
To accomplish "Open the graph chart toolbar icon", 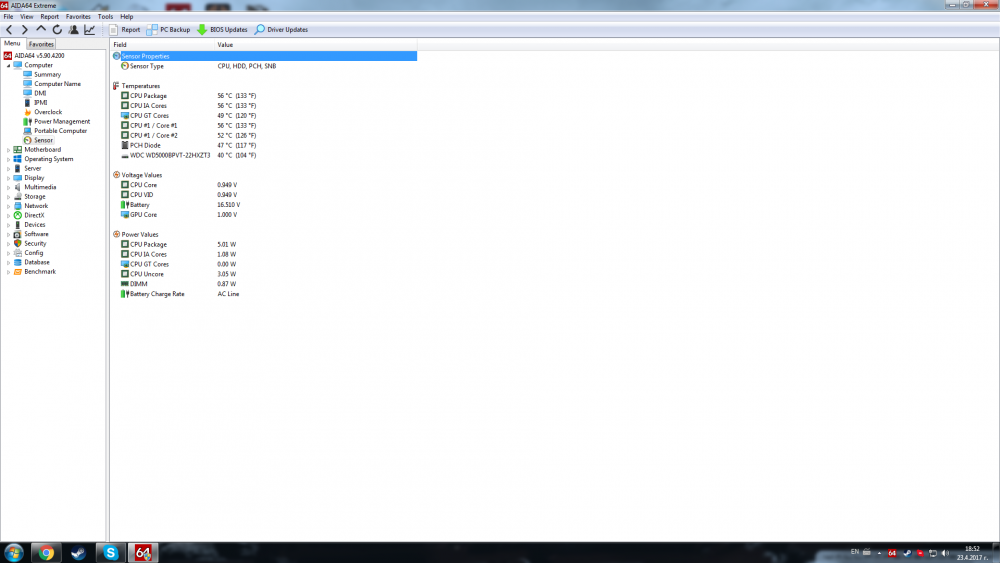I will 89,29.
